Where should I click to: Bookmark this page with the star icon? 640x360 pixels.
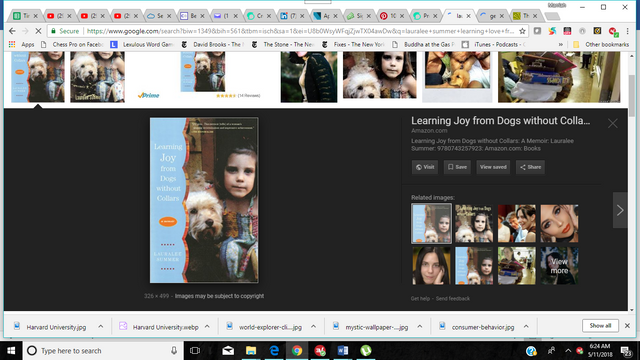tap(522, 31)
